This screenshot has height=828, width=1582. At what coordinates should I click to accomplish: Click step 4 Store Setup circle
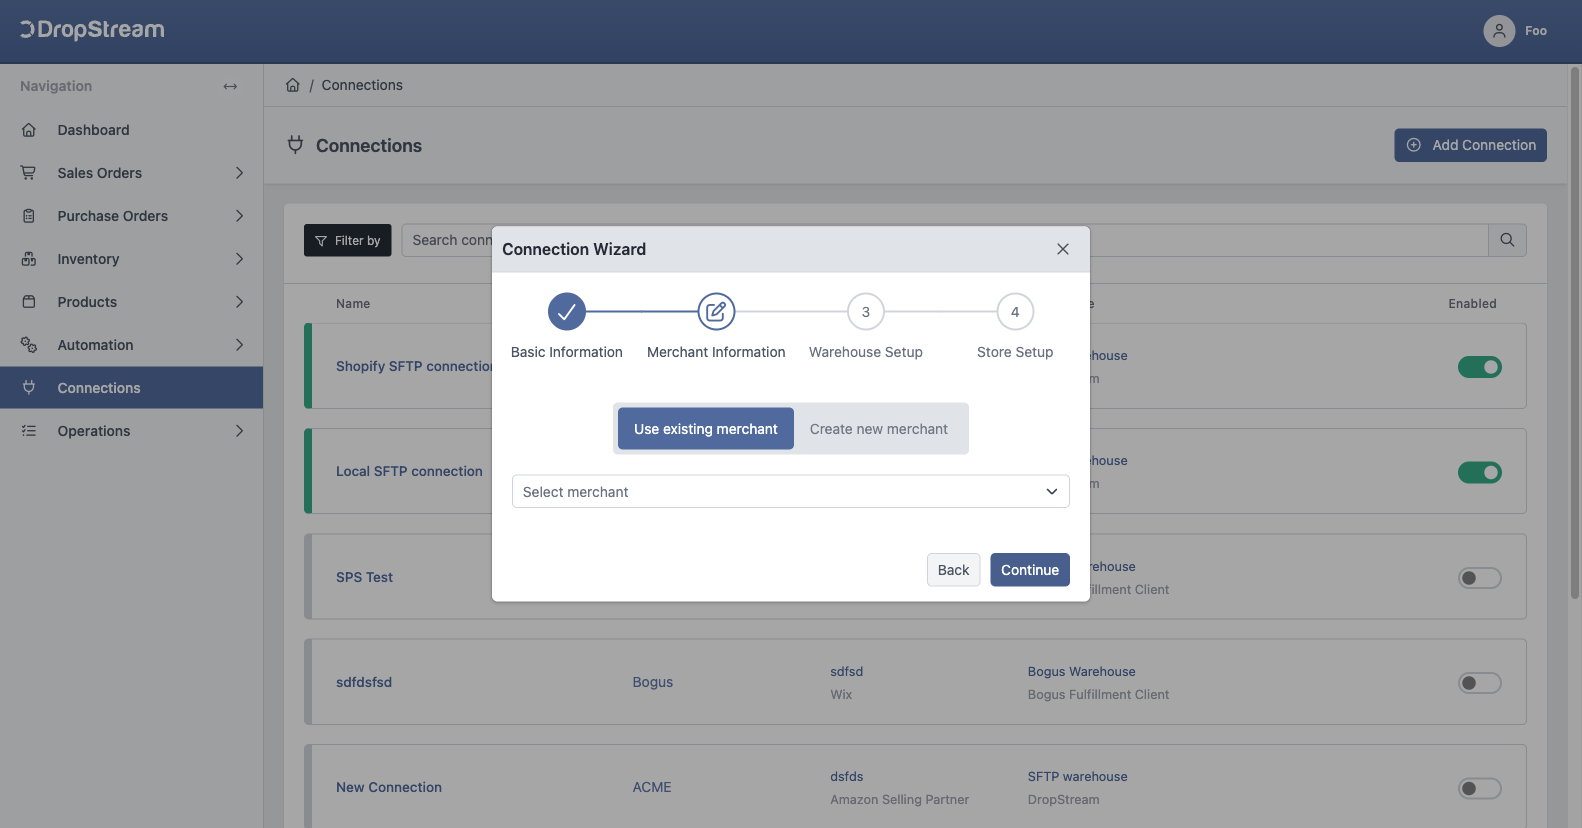(x=1015, y=312)
